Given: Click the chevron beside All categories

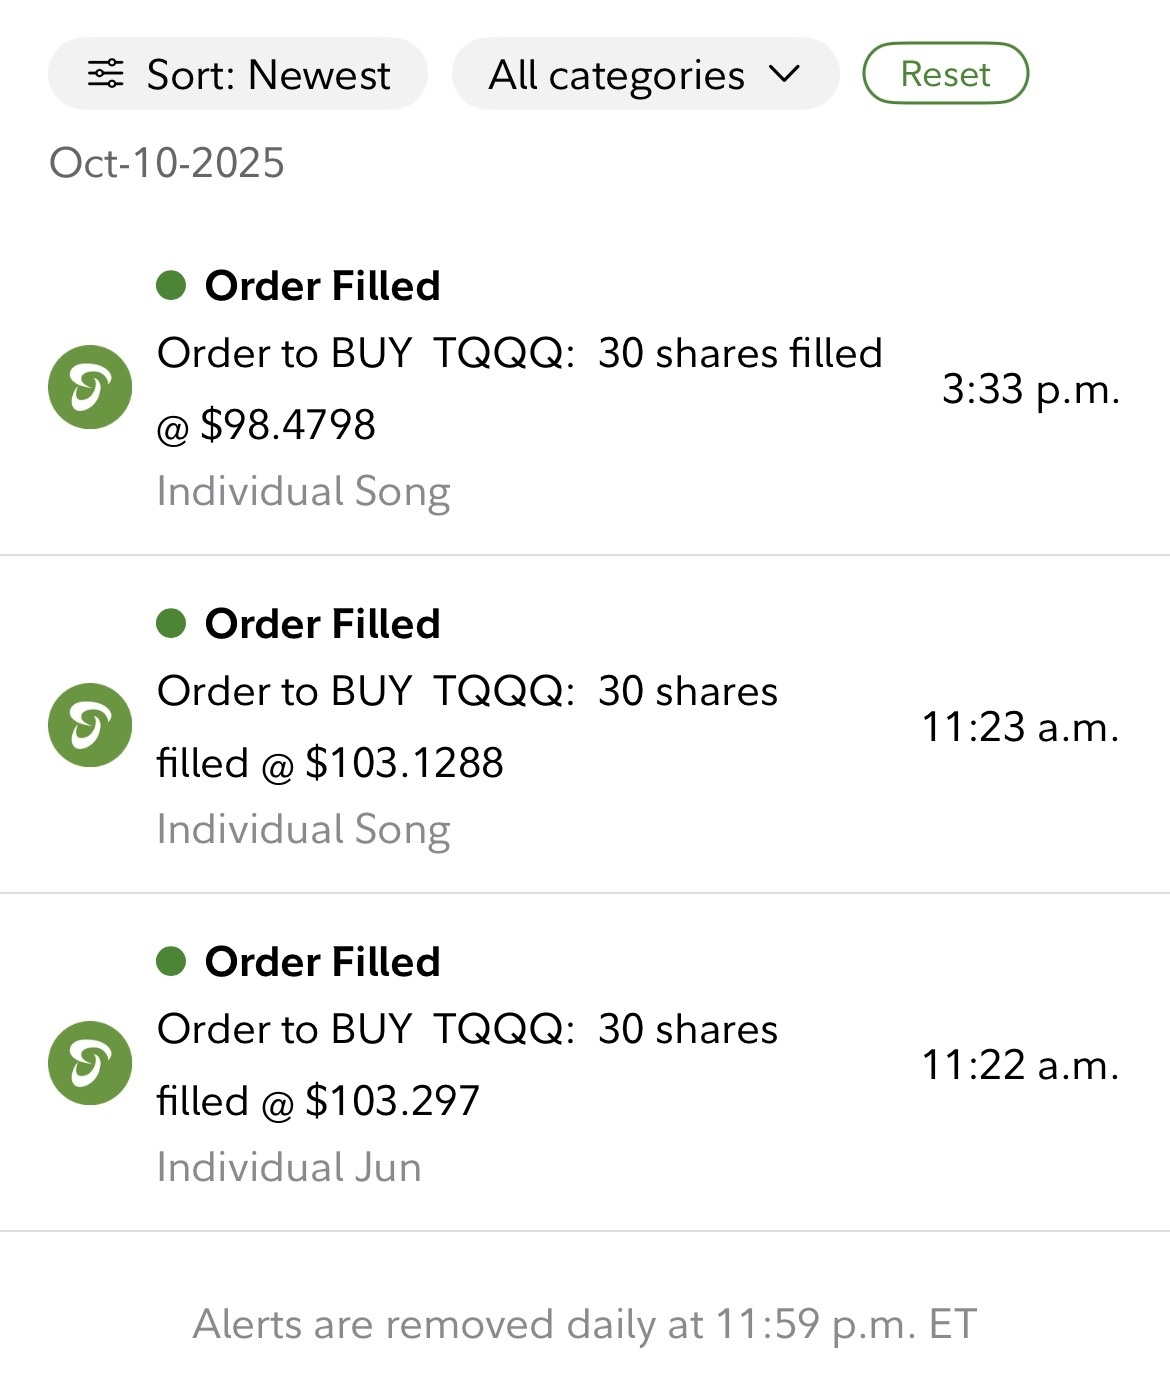Looking at the screenshot, I should tap(785, 74).
